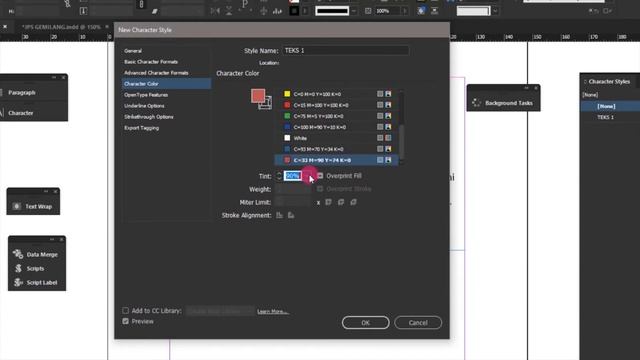The width and height of the screenshot is (640, 360).
Task: Select the first Miter Limit join icon
Action: tap(329, 202)
